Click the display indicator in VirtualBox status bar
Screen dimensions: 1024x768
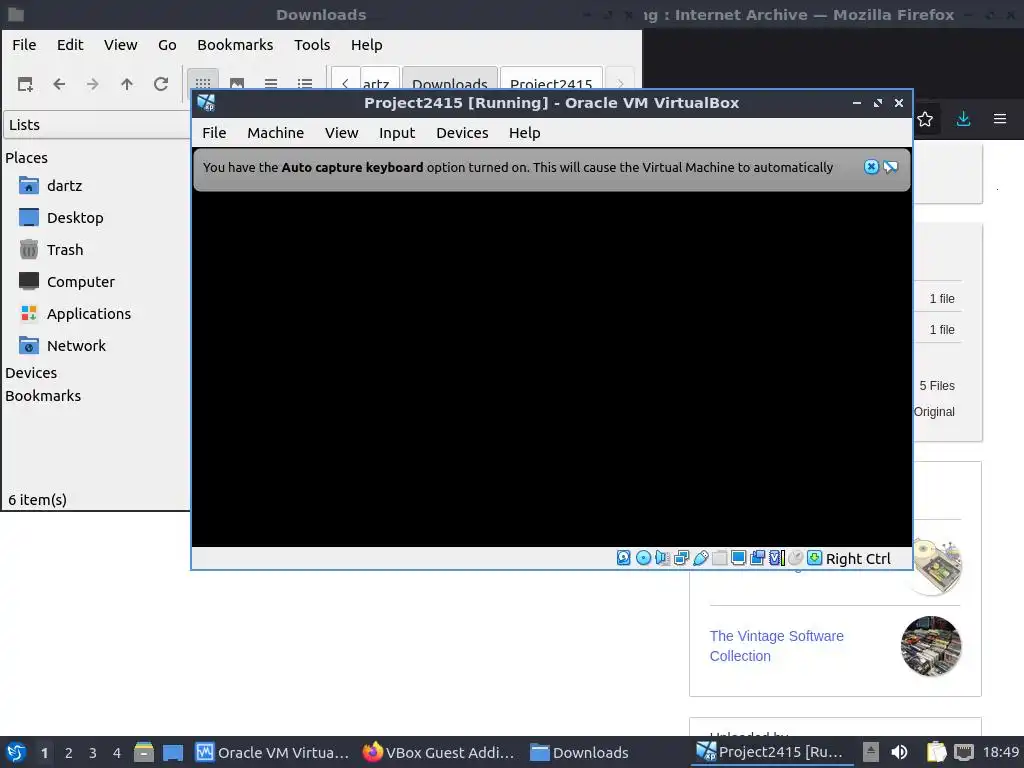click(739, 558)
